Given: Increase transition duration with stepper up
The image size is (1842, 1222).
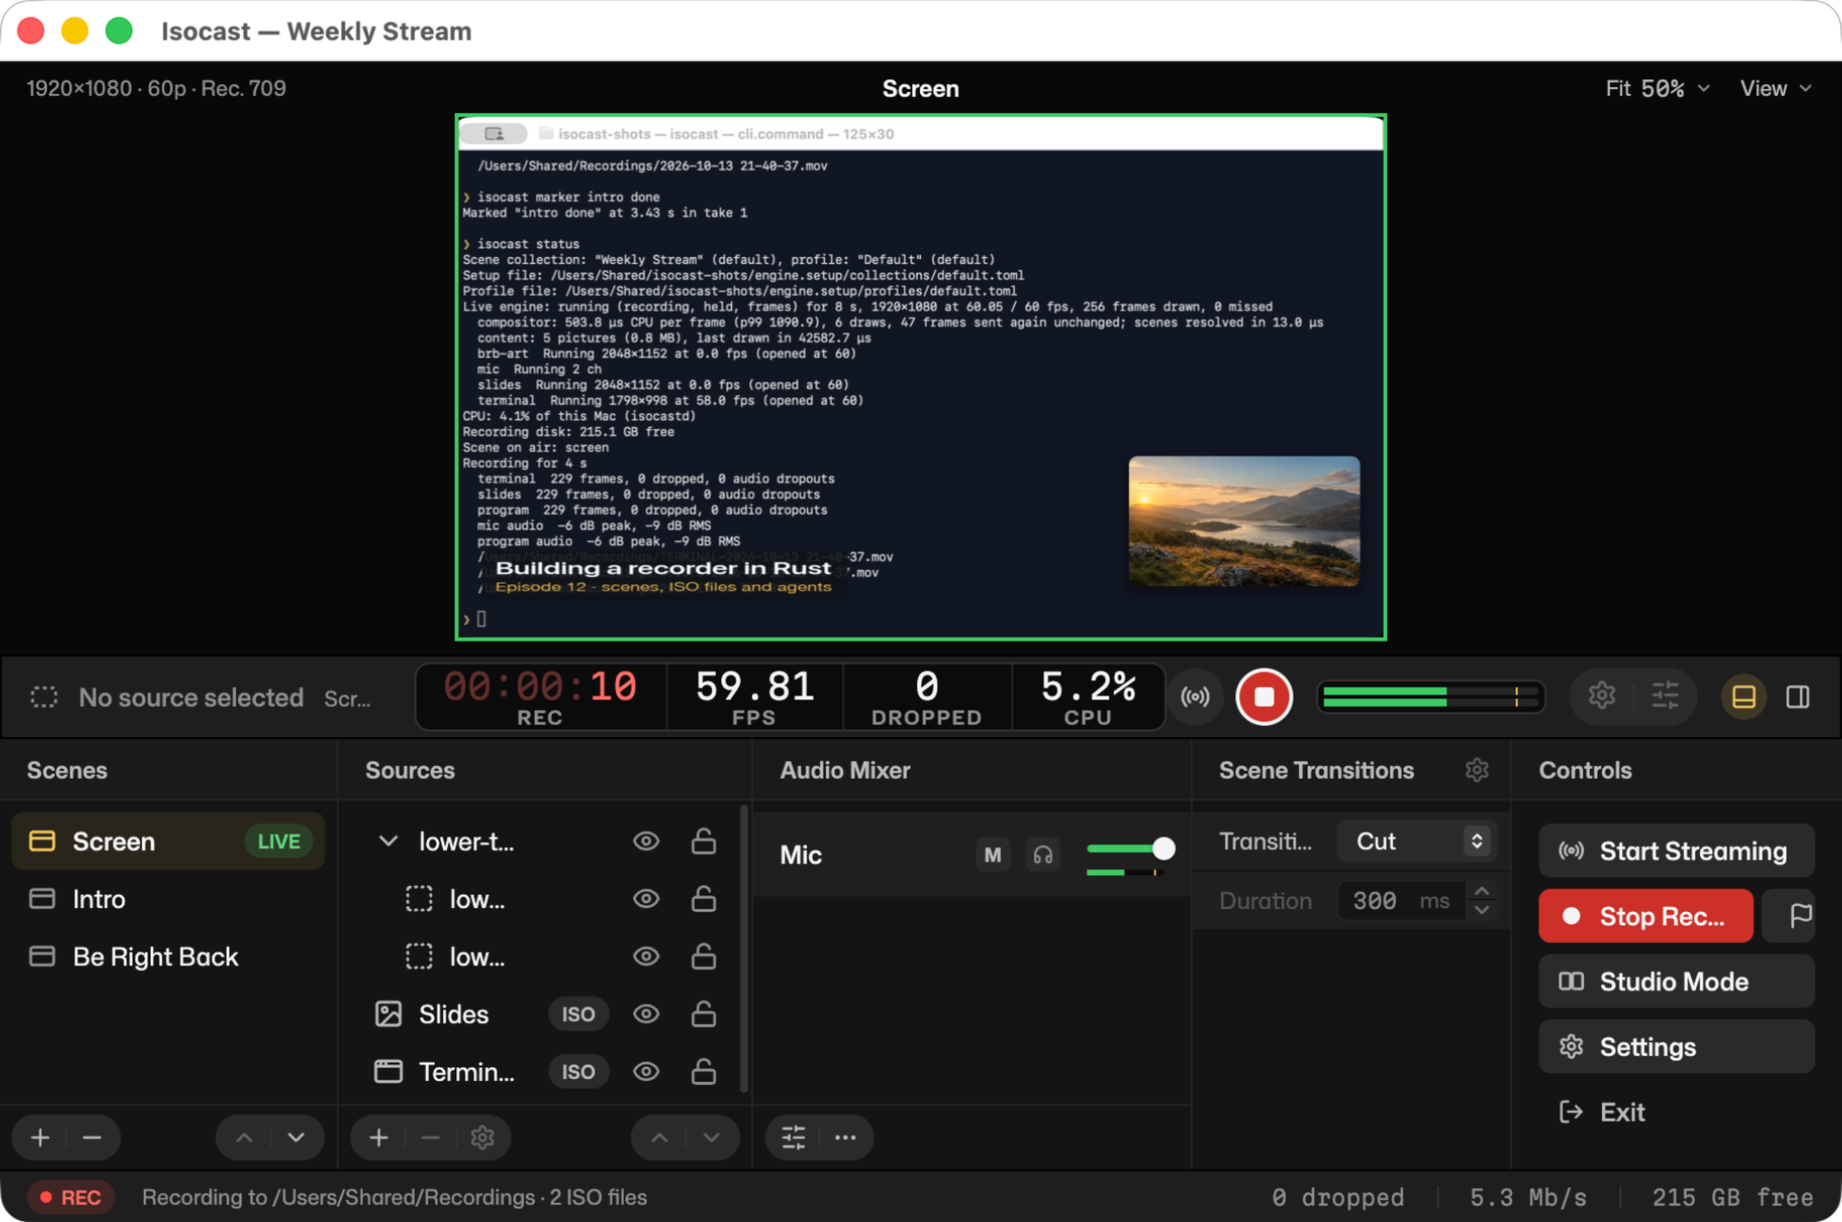Looking at the screenshot, I should tap(1482, 891).
